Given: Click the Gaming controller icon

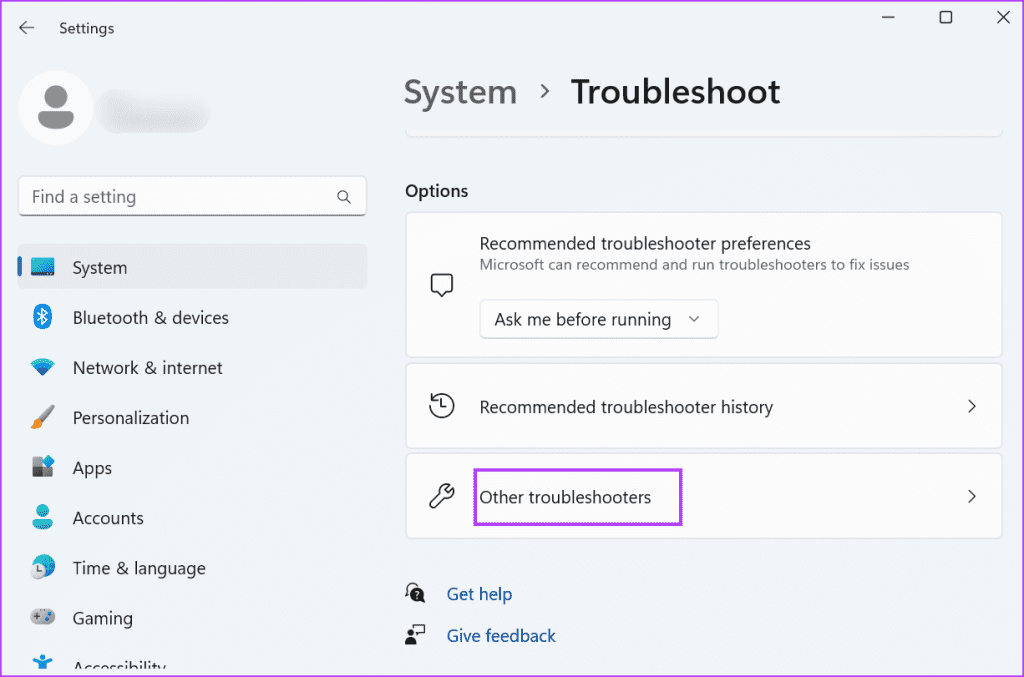Looking at the screenshot, I should point(42,617).
